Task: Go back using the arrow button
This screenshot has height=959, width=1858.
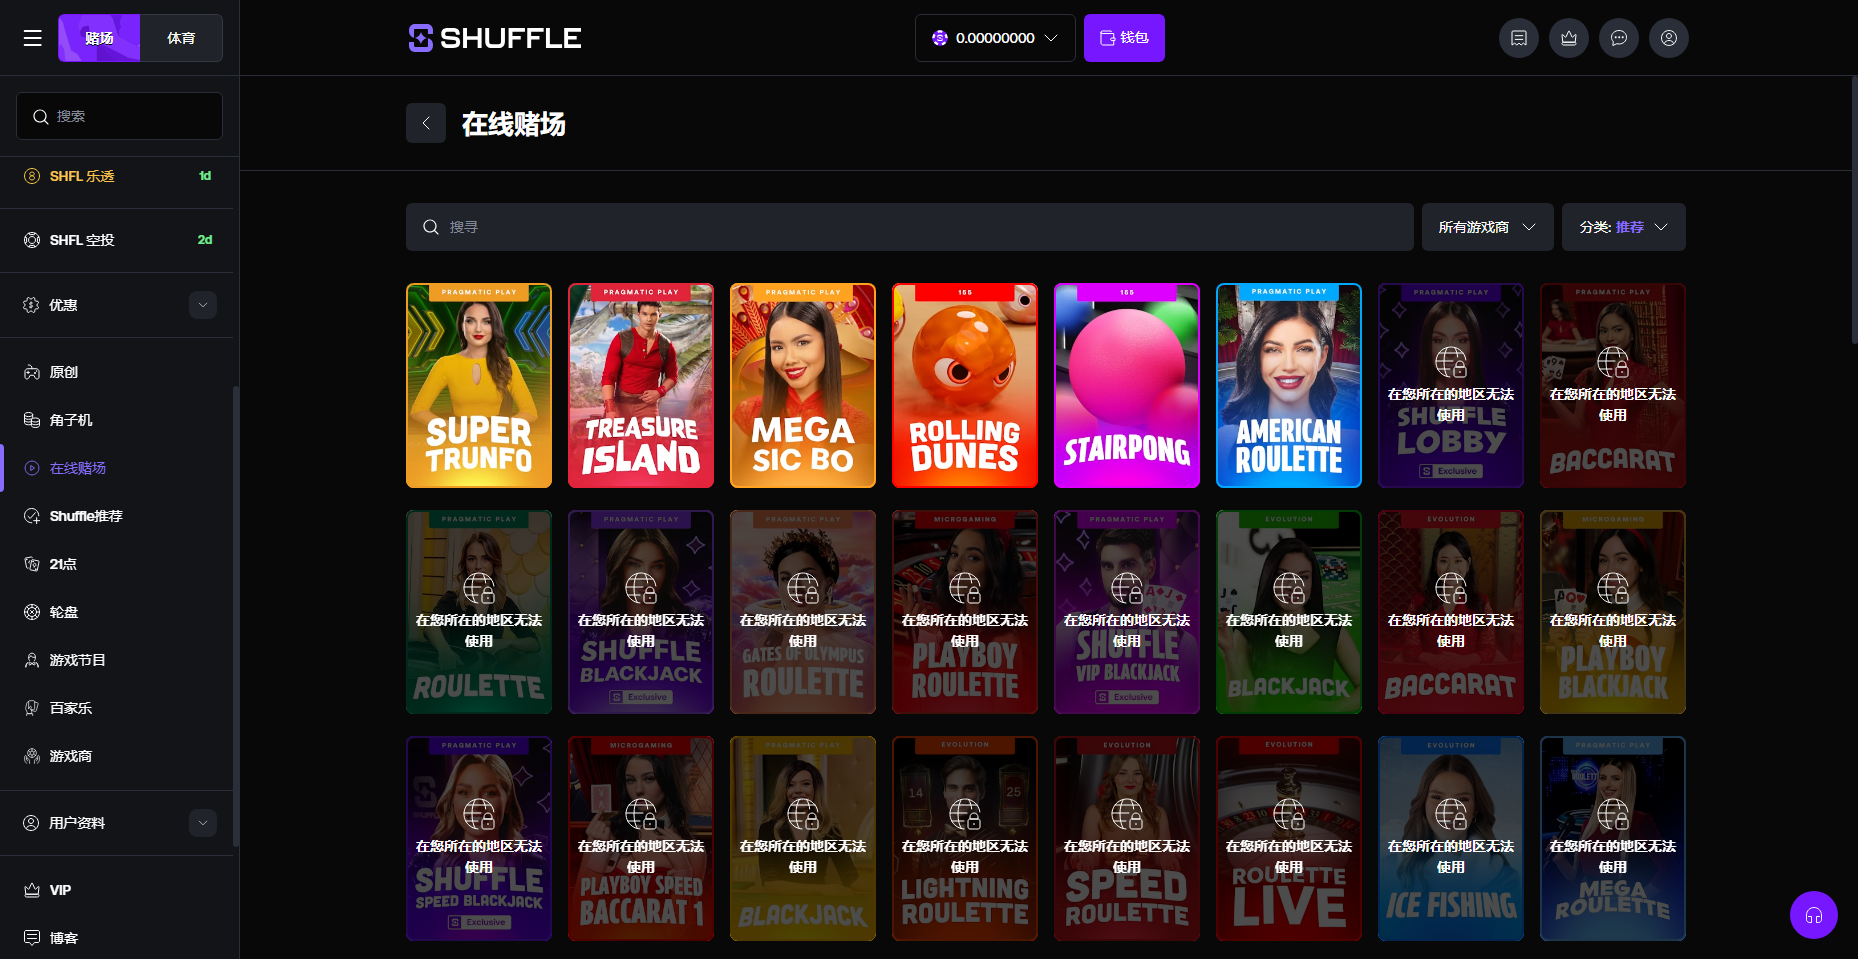Action: tap(426, 123)
